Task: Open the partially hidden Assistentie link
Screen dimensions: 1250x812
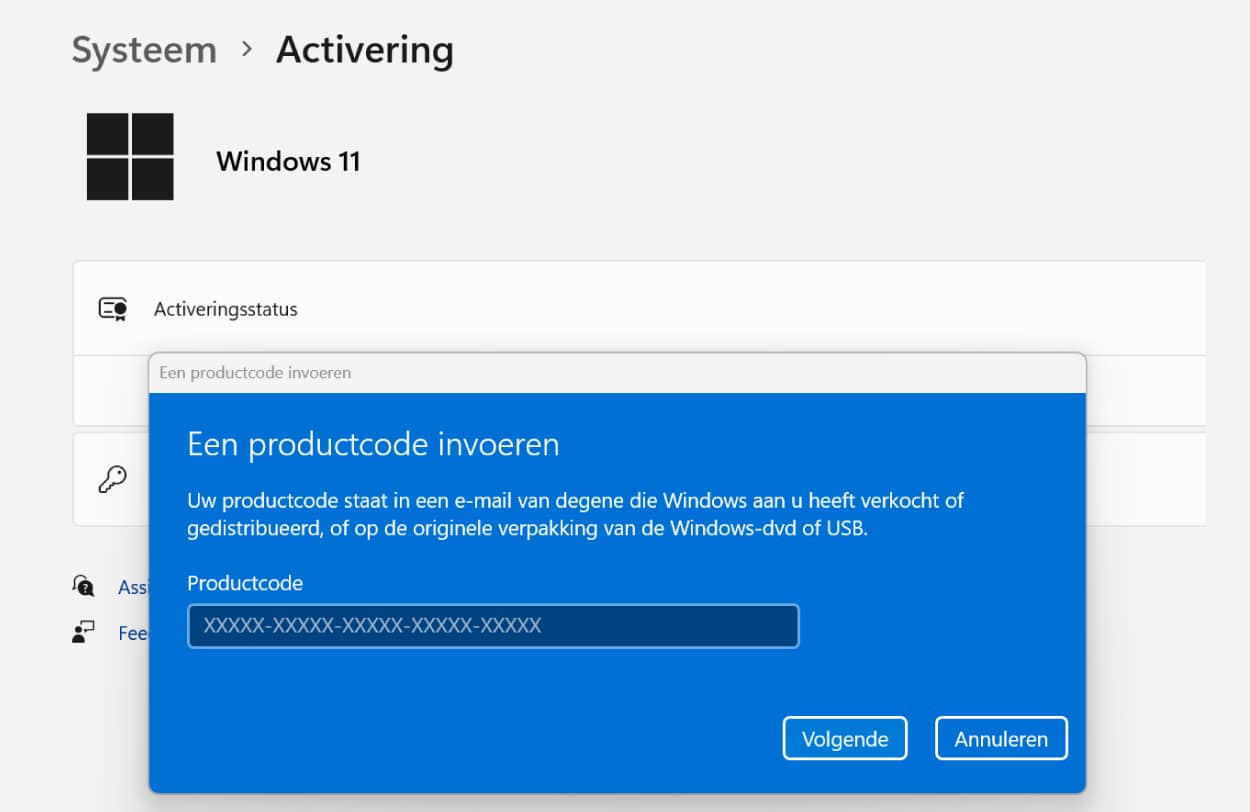Action: coord(133,587)
